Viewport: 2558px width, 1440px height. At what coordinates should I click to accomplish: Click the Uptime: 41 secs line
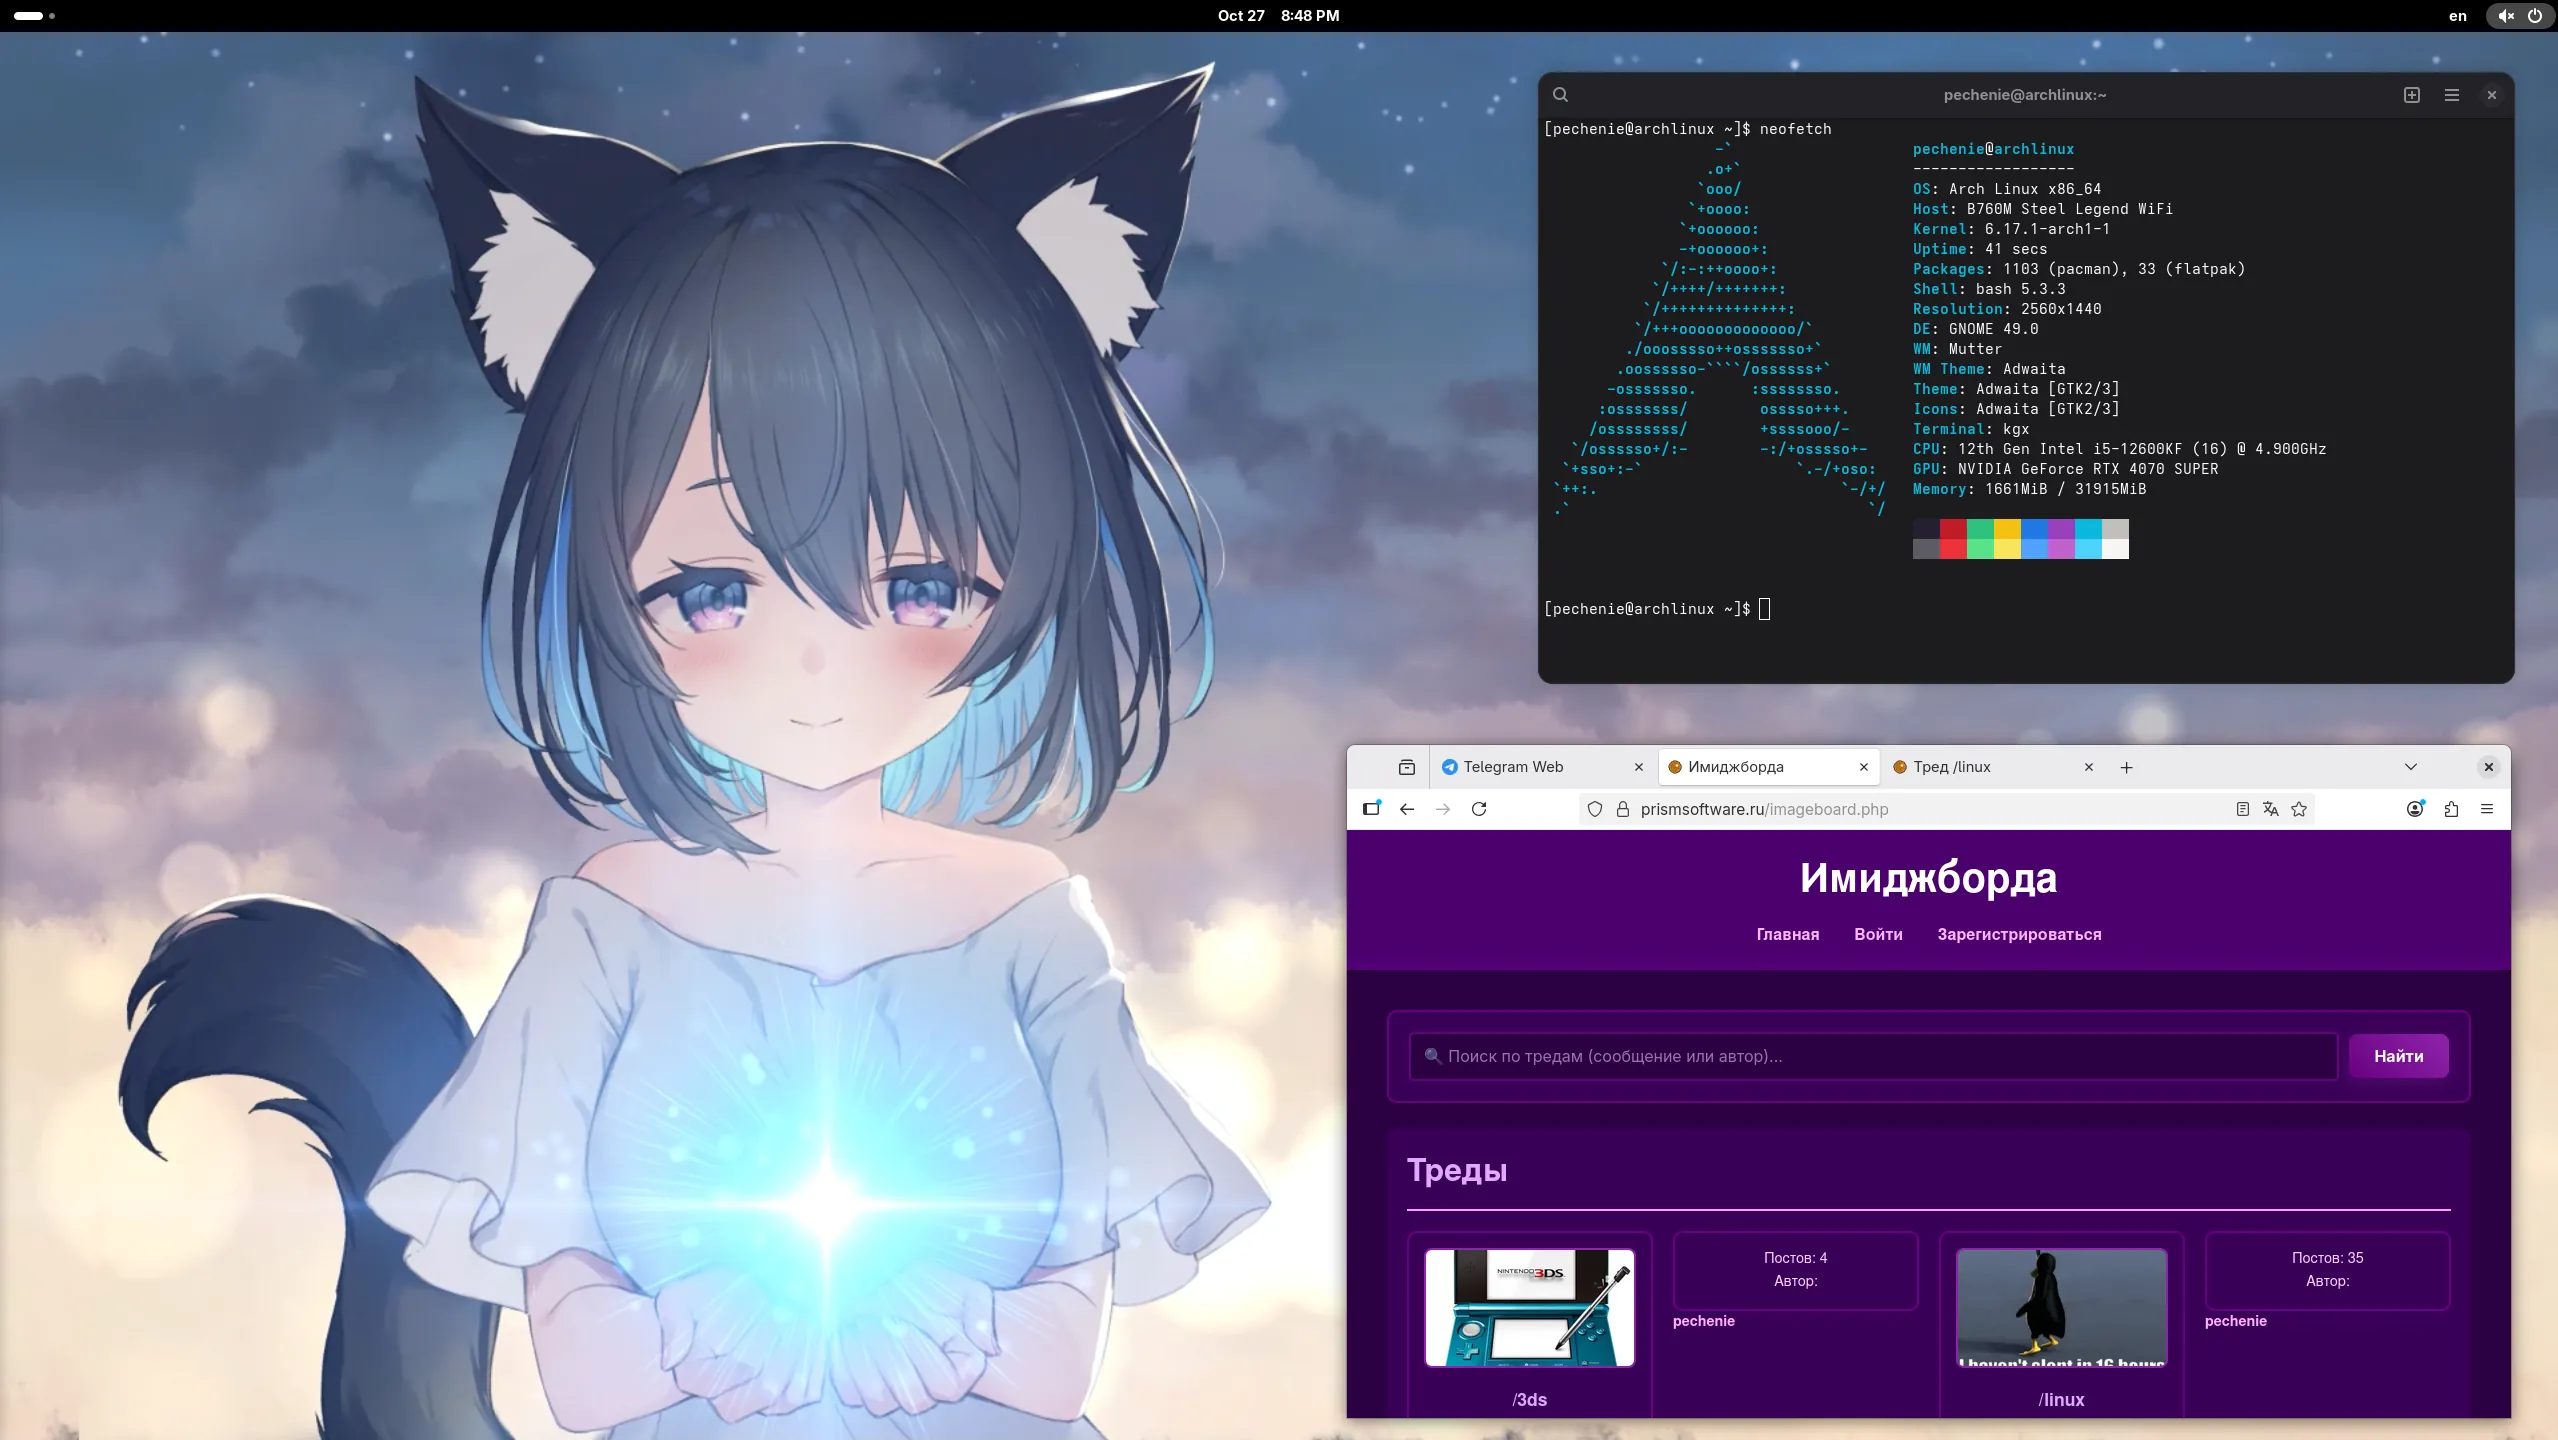(1980, 249)
